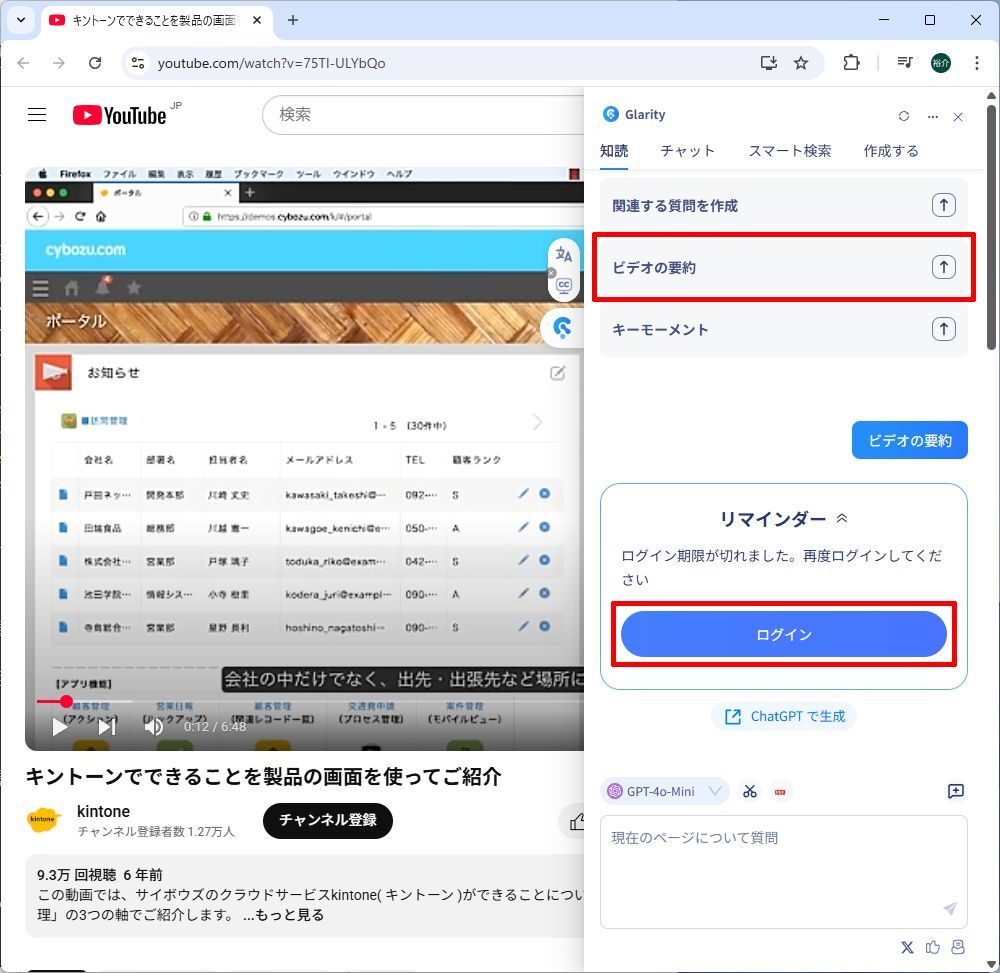The width and height of the screenshot is (1000, 973).
Task: Share via the X icon in the Glarity footer
Action: point(907,947)
